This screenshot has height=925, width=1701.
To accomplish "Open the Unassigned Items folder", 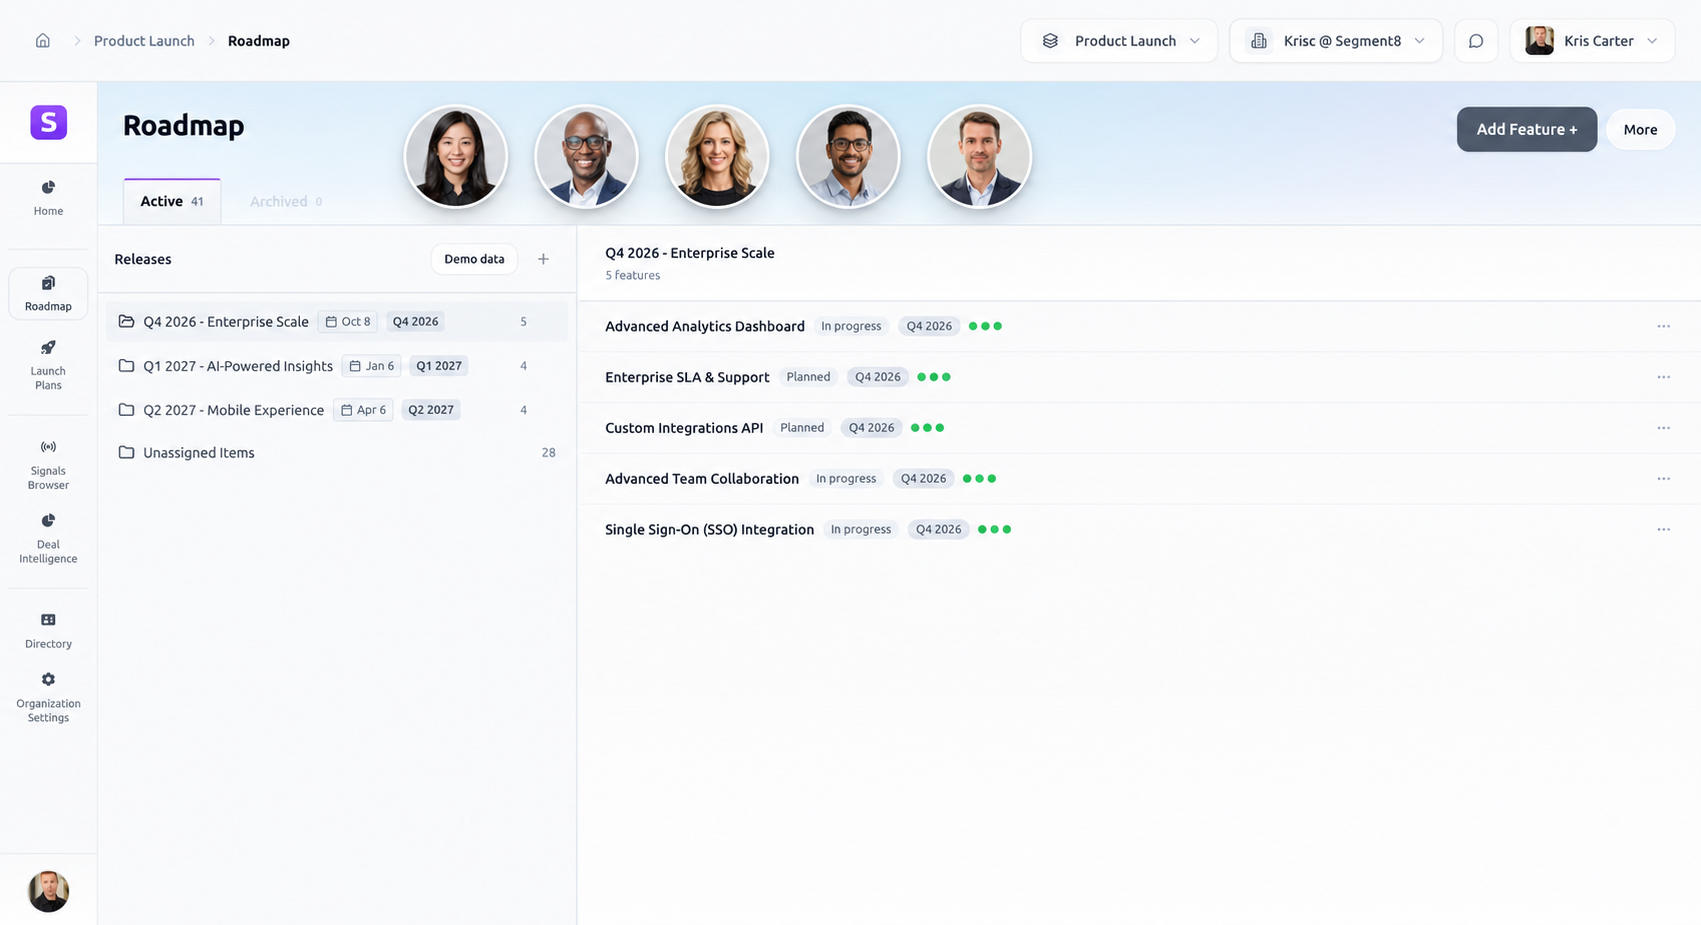I will (337, 453).
